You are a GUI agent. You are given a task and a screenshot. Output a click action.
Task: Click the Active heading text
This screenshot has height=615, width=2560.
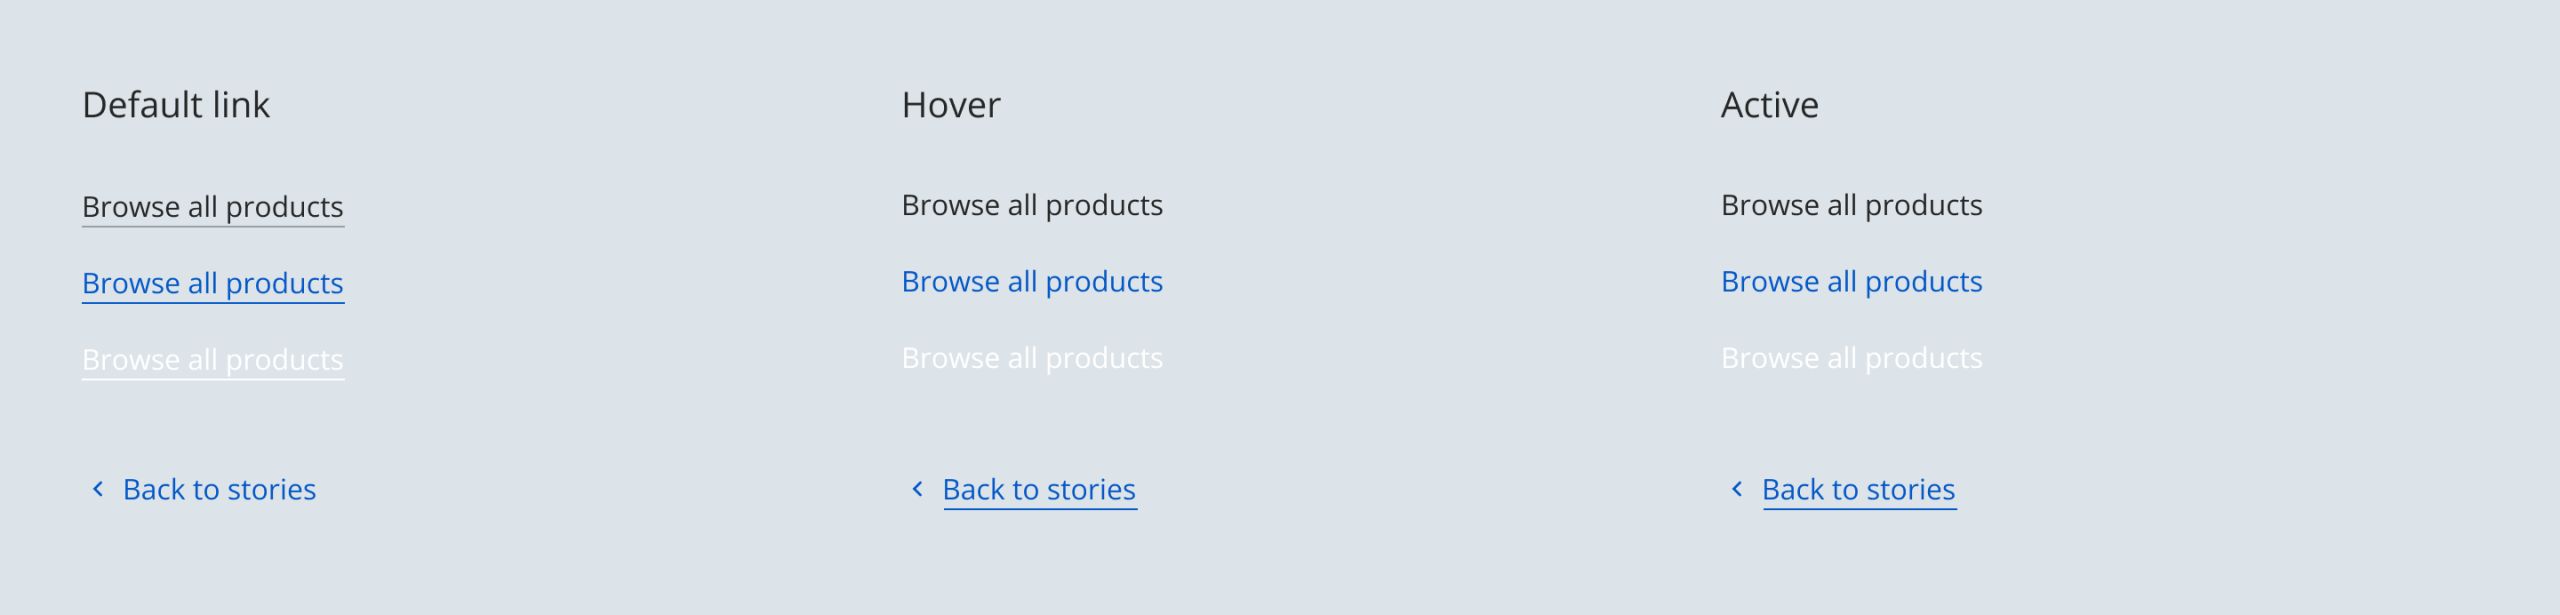[x=1769, y=105]
